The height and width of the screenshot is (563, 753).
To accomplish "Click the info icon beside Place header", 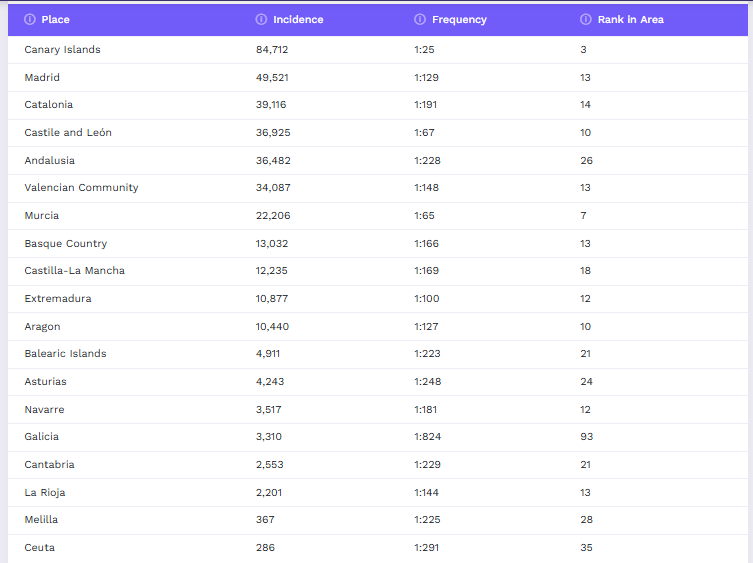I will pyautogui.click(x=30, y=19).
